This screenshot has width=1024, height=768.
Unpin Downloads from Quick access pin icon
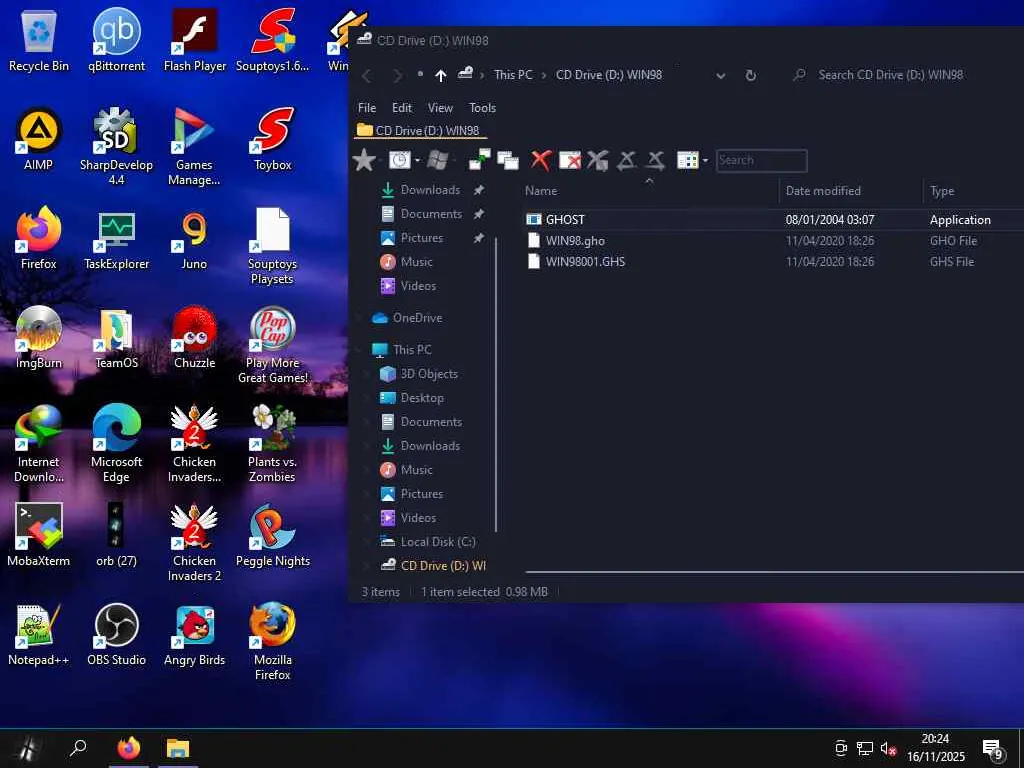click(479, 190)
